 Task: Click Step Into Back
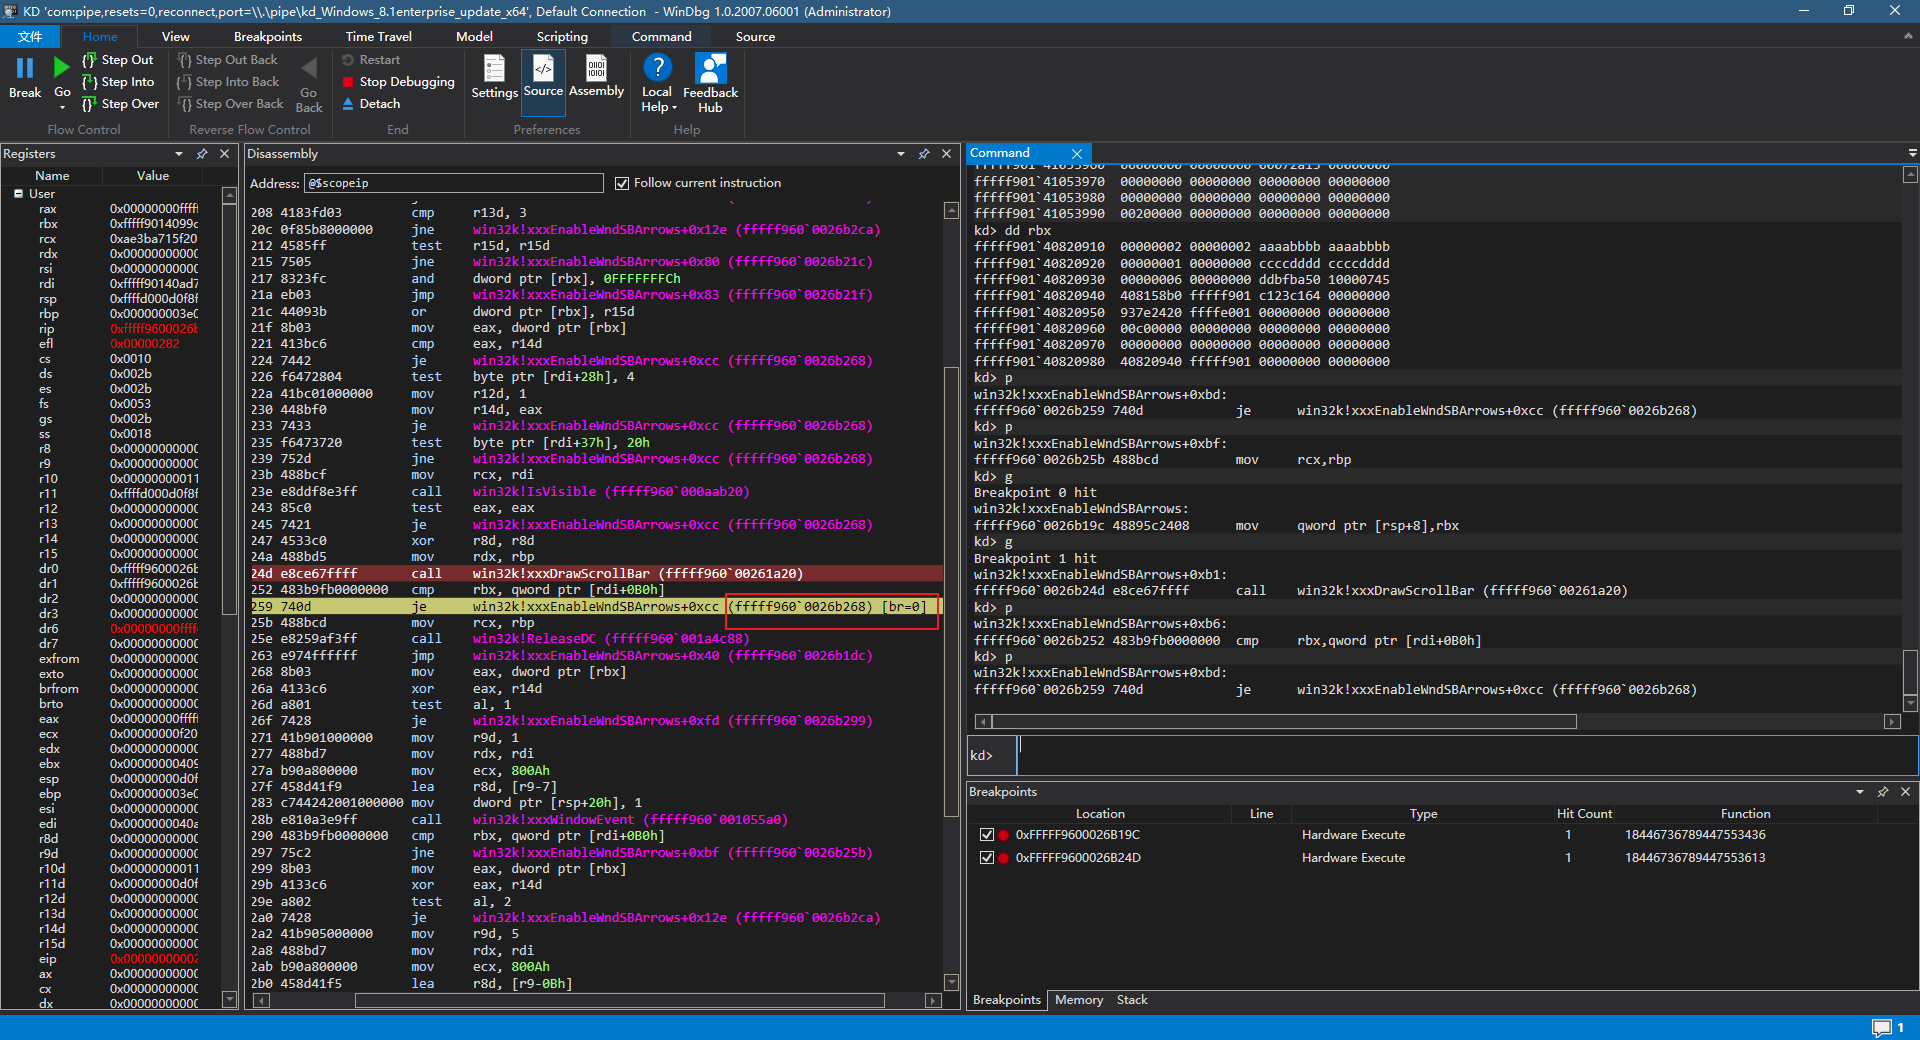[x=228, y=82]
